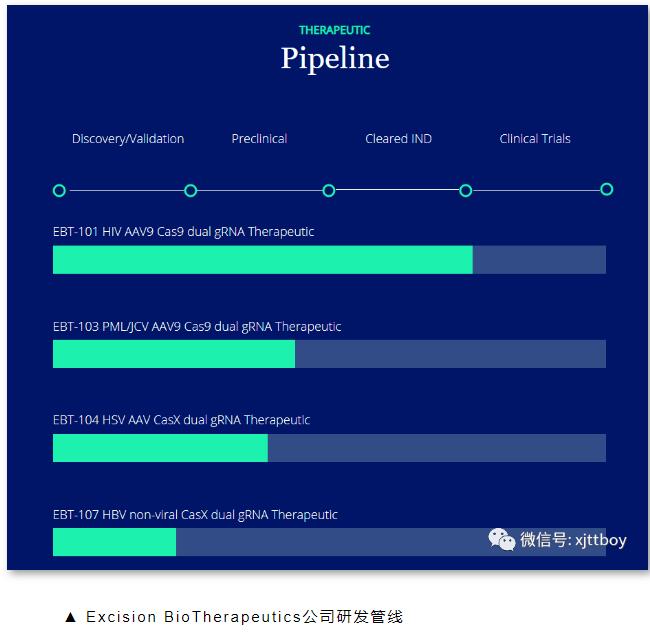This screenshot has width=650, height=634.
Task: Click the fourth timeline circle marker
Action: click(466, 191)
